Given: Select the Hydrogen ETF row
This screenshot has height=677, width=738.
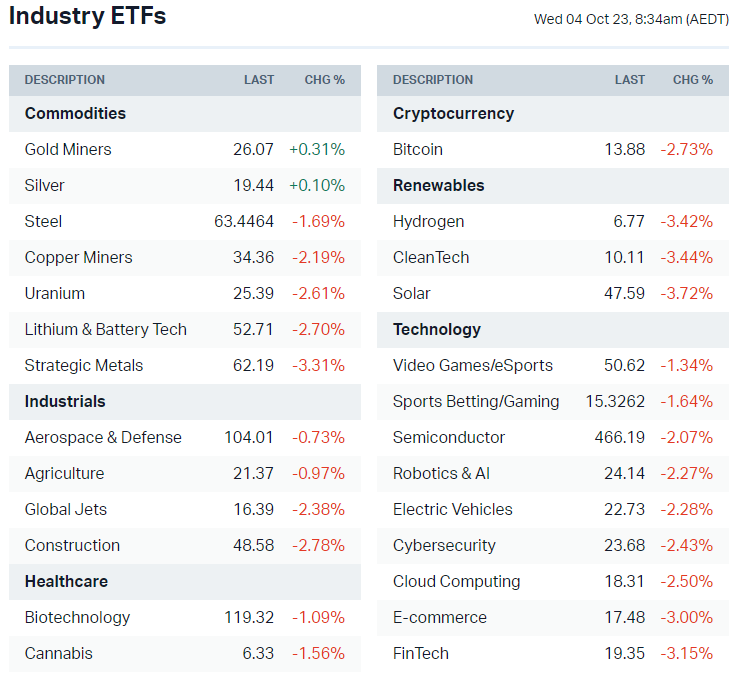Looking at the screenshot, I should [x=428, y=221].
